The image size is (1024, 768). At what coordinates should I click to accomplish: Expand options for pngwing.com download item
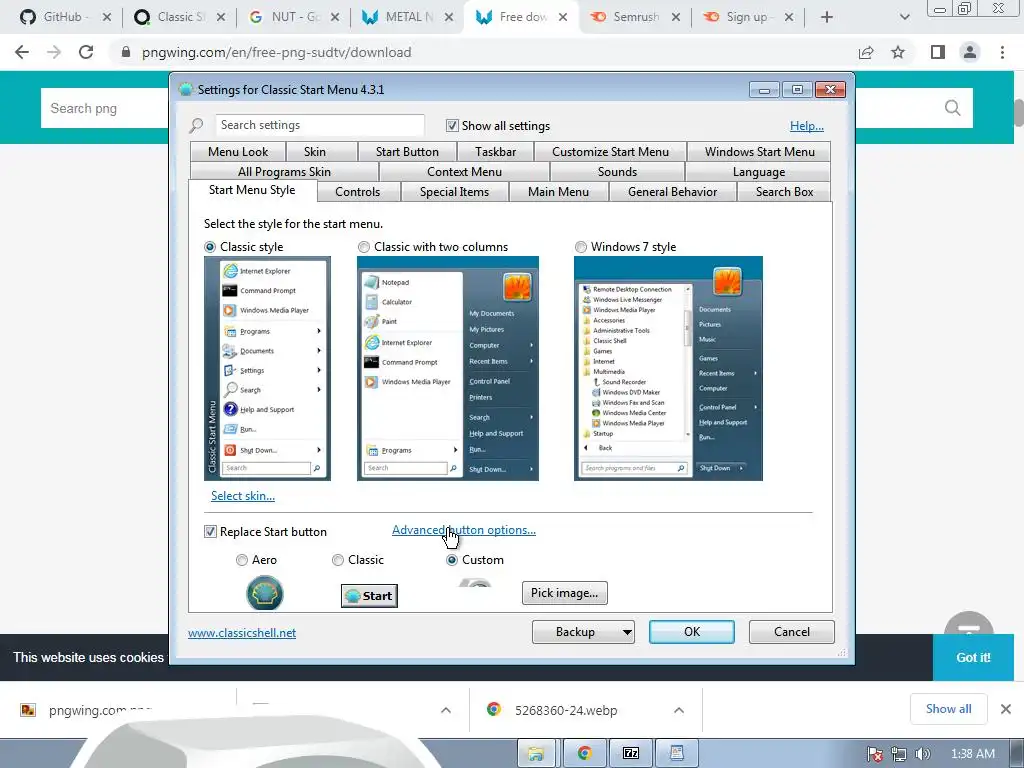[x=445, y=710]
